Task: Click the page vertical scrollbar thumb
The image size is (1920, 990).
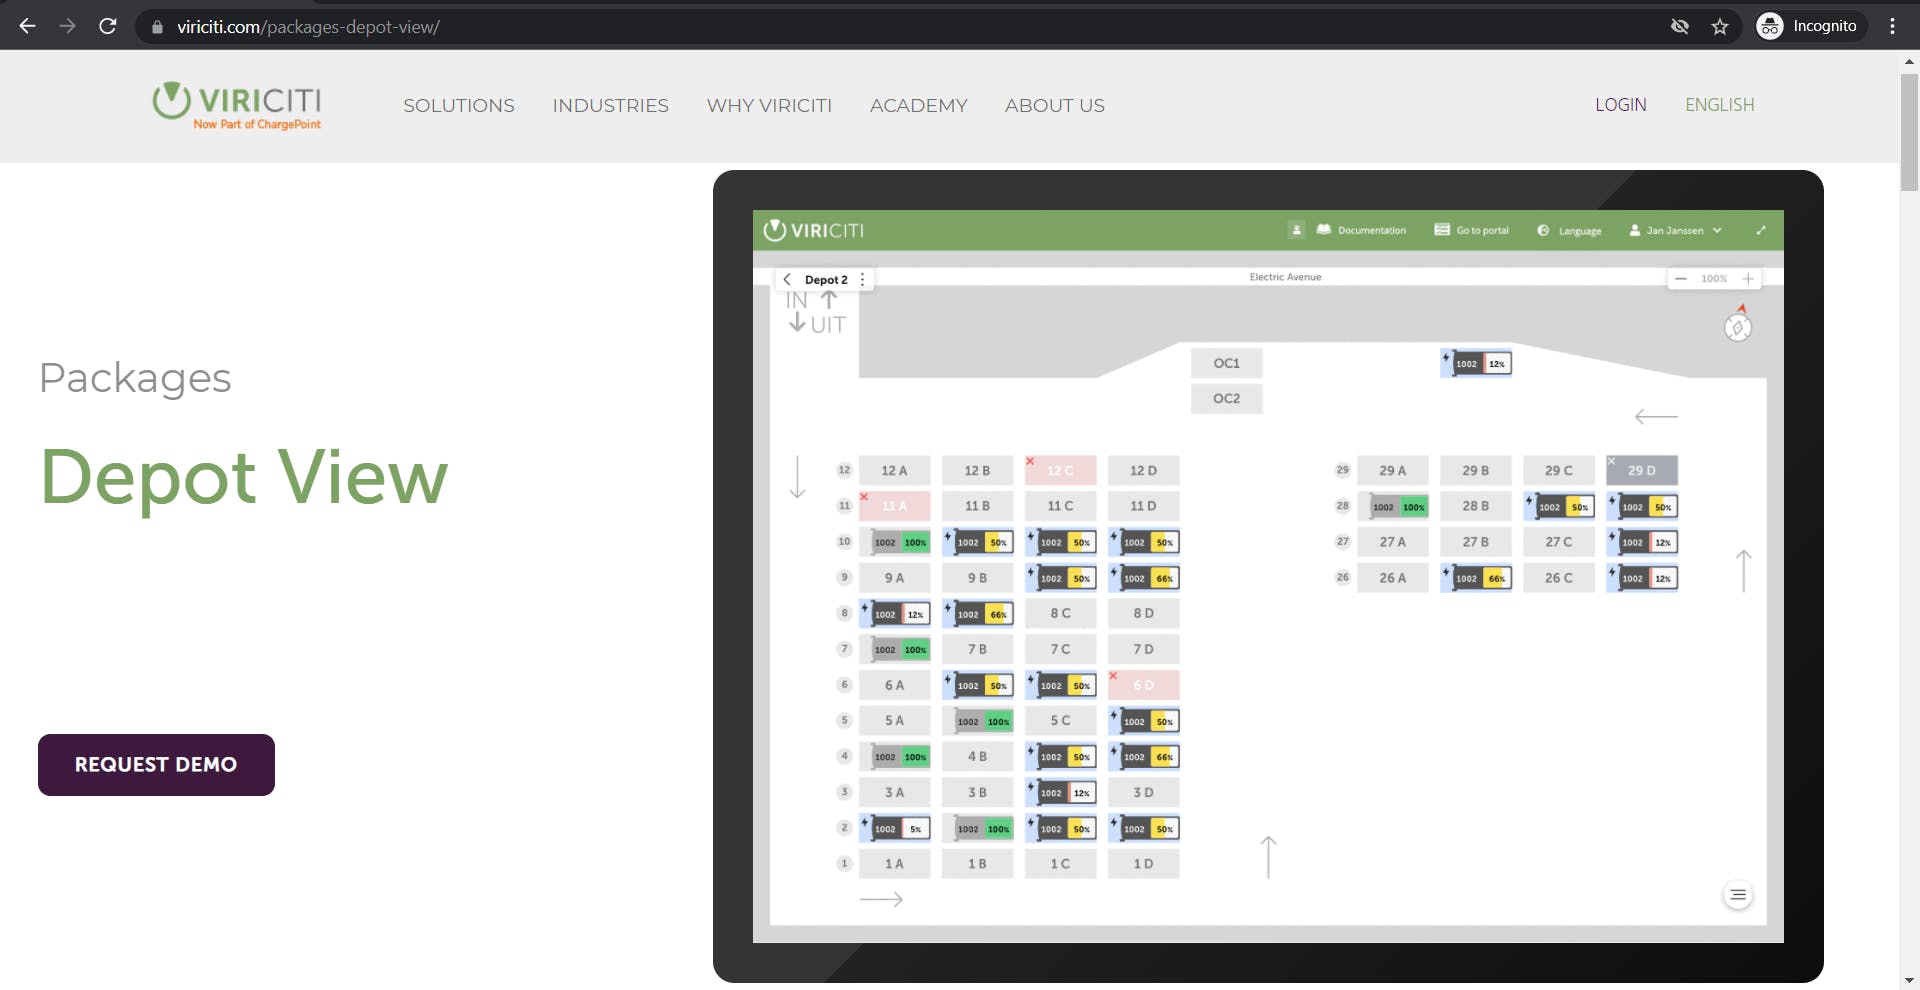Action: click(1909, 130)
